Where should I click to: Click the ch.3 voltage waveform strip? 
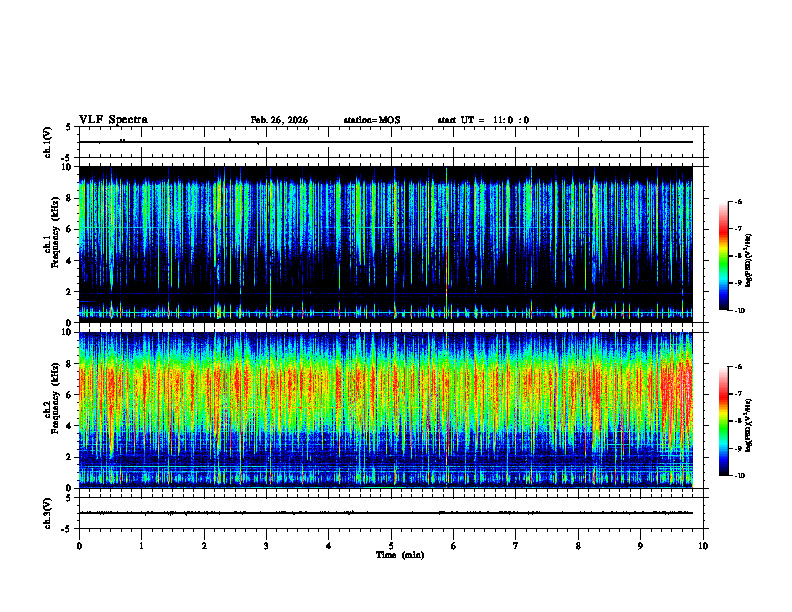[391, 513]
